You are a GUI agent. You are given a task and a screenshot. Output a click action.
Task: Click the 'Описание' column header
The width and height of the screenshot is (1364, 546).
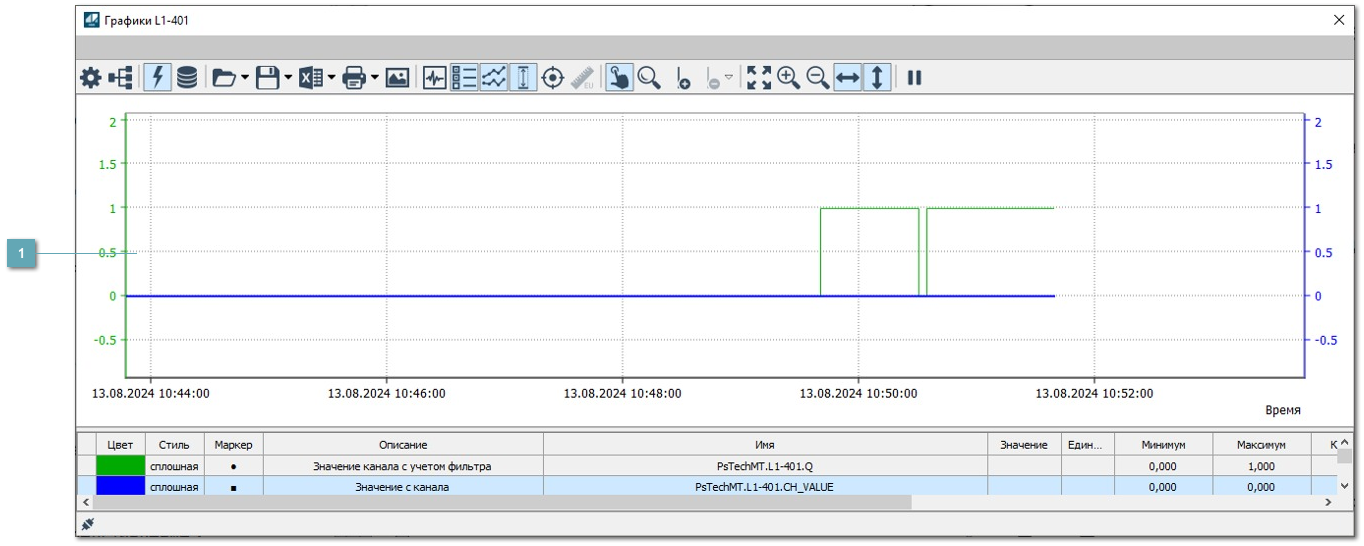403,445
